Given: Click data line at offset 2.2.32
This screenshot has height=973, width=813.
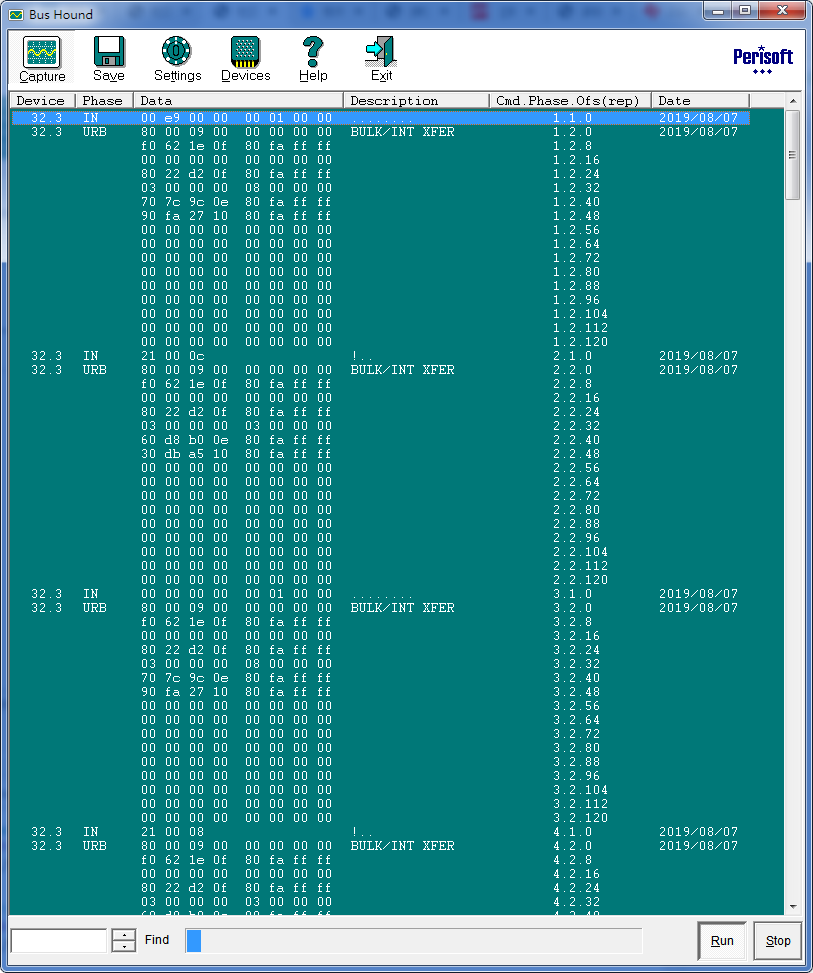Looking at the screenshot, I should [x=236, y=426].
